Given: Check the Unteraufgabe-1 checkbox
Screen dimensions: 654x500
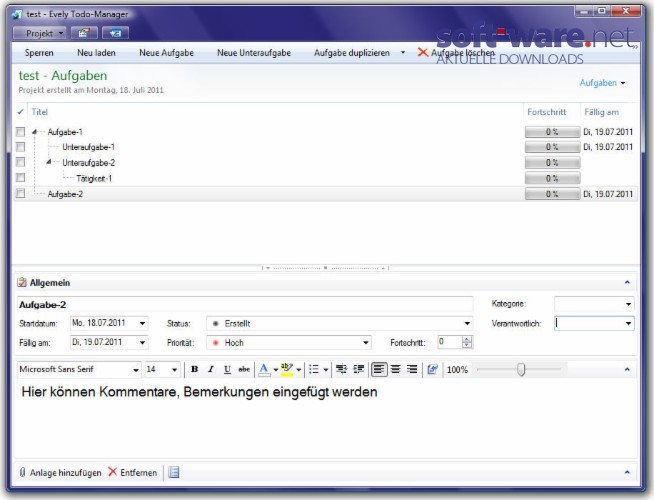Looking at the screenshot, I should point(20,147).
